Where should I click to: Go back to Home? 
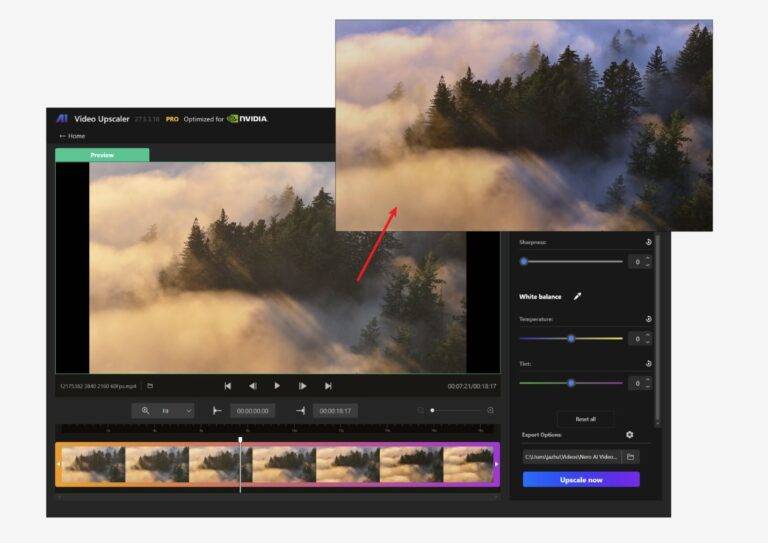[x=72, y=136]
